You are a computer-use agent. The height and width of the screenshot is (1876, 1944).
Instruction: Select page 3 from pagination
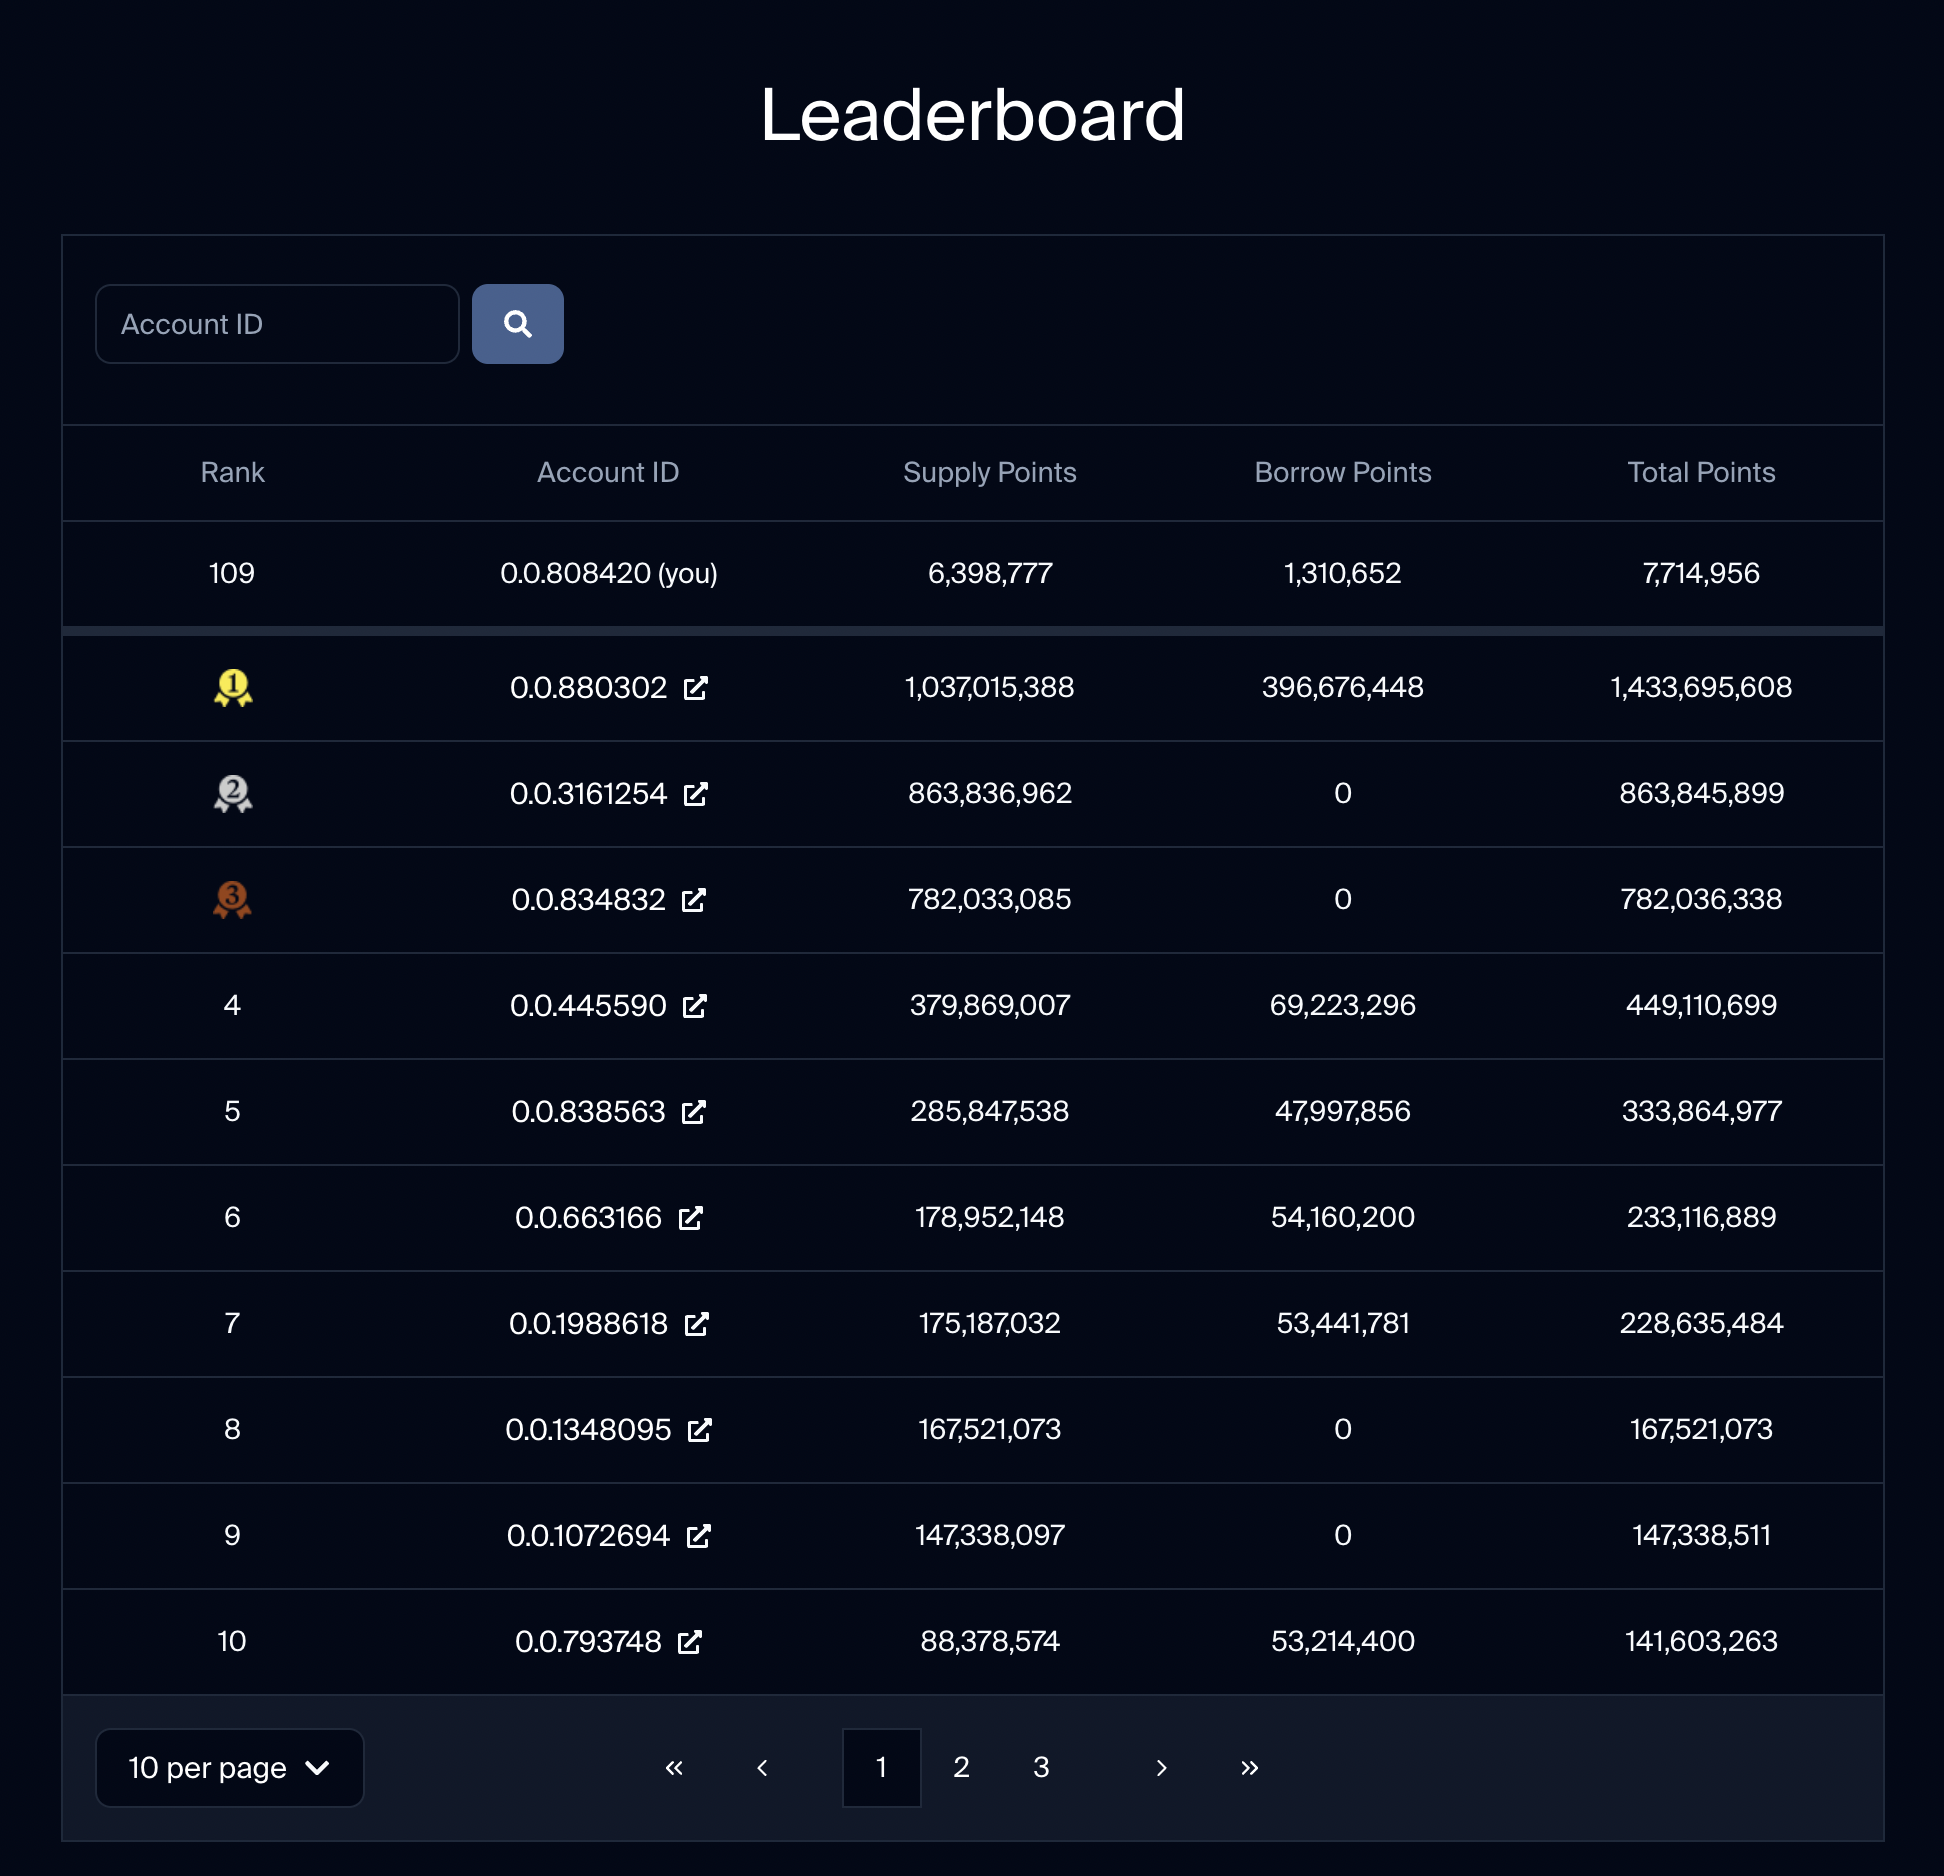point(1041,1767)
